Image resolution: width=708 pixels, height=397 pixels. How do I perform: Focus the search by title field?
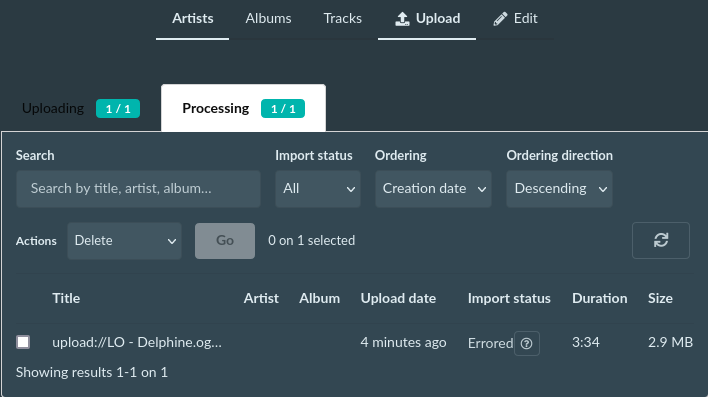pyautogui.click(x=138, y=189)
